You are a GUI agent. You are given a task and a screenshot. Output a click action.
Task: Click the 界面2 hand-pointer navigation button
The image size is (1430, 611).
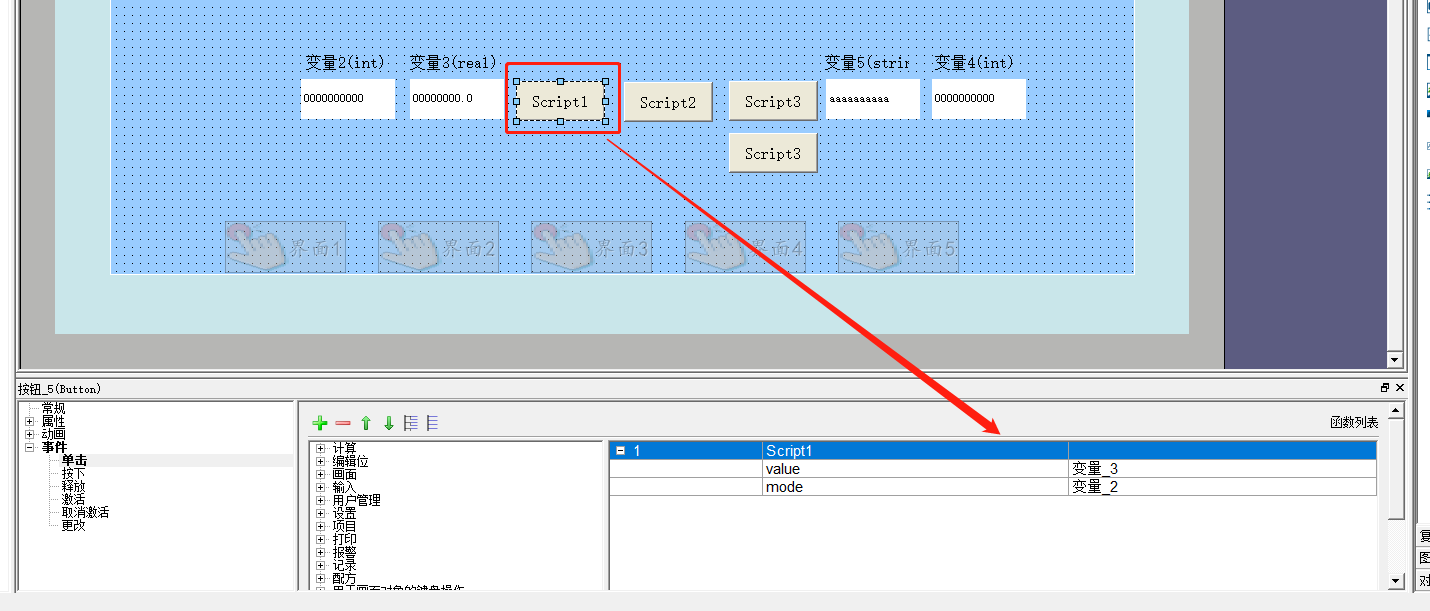438,247
